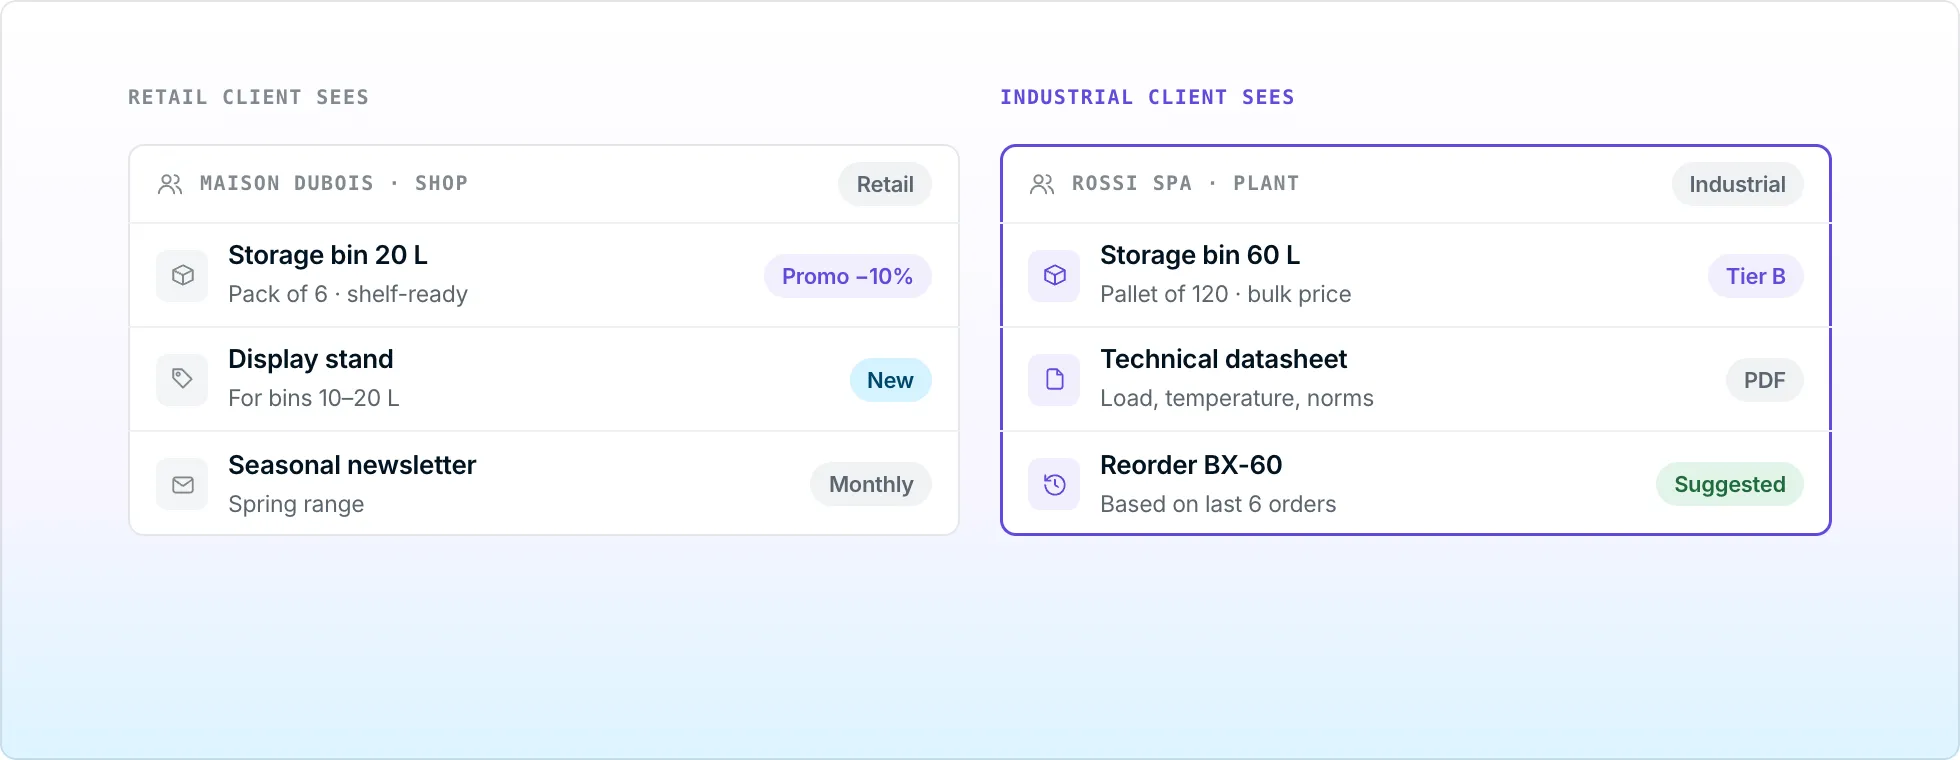
Task: Click the 'Pack of 6 · shelf-ready' text
Action: (x=348, y=294)
